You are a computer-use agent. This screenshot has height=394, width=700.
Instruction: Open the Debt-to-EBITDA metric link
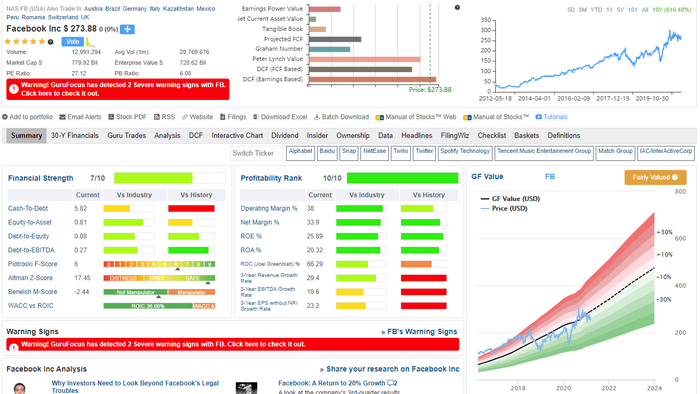31,250
